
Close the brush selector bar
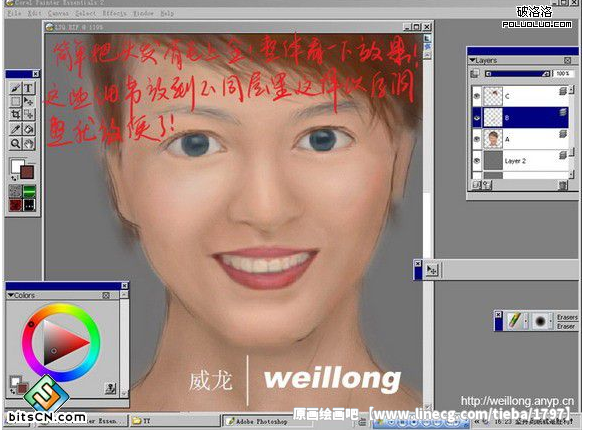(498, 314)
